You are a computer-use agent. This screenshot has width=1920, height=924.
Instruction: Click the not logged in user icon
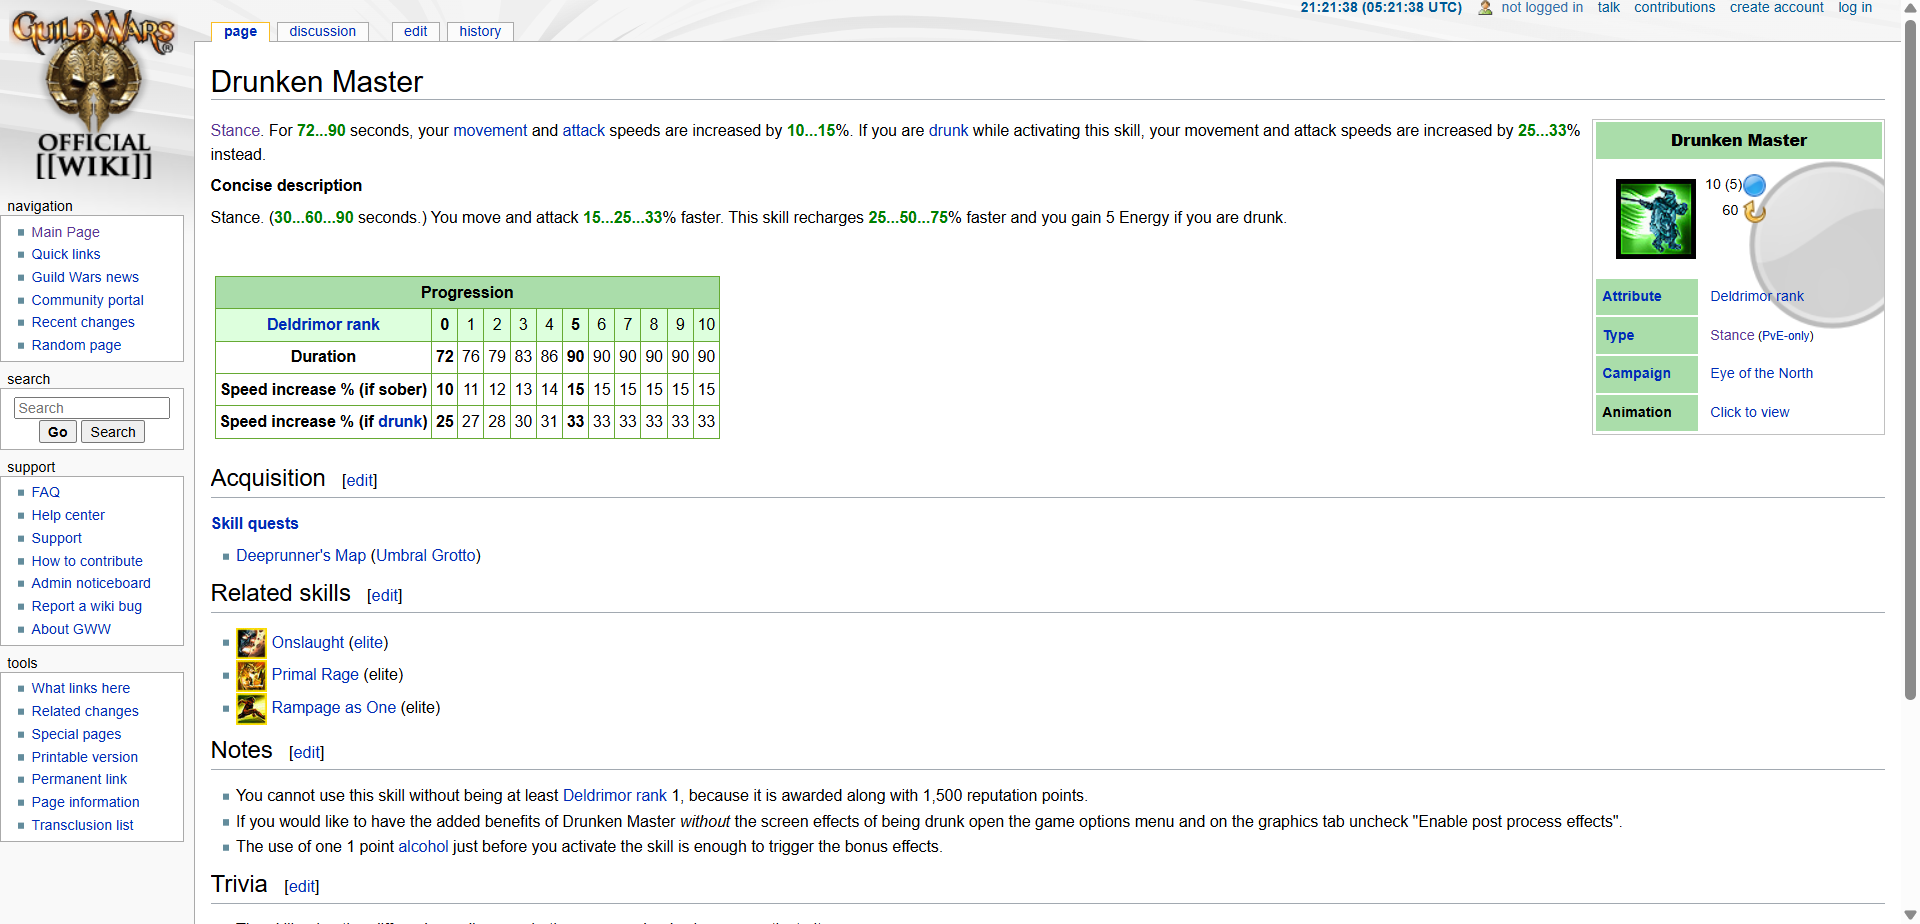(x=1485, y=8)
